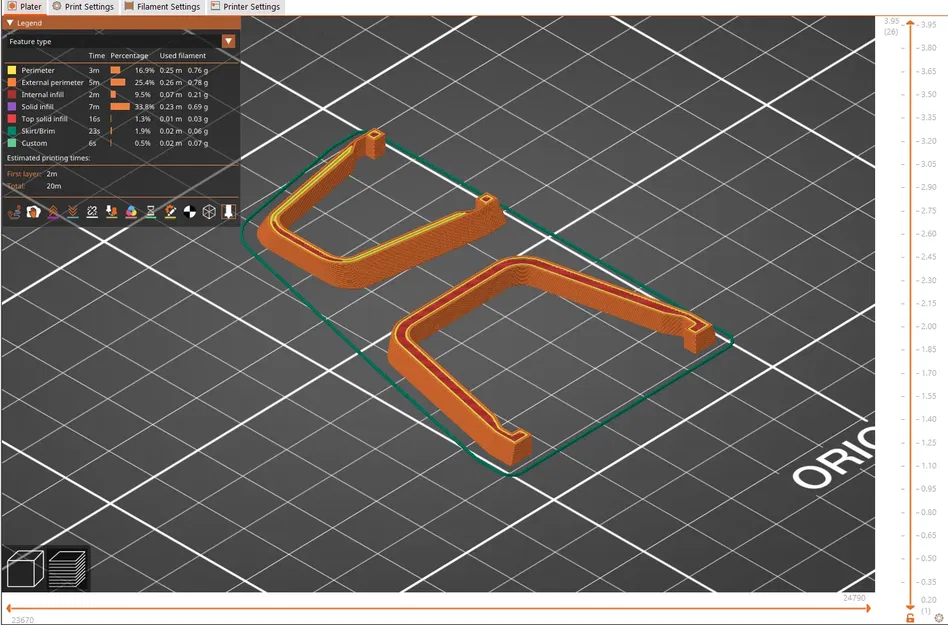Toggle Seams visibility icon
The width and height of the screenshot is (948, 625).
point(92,212)
